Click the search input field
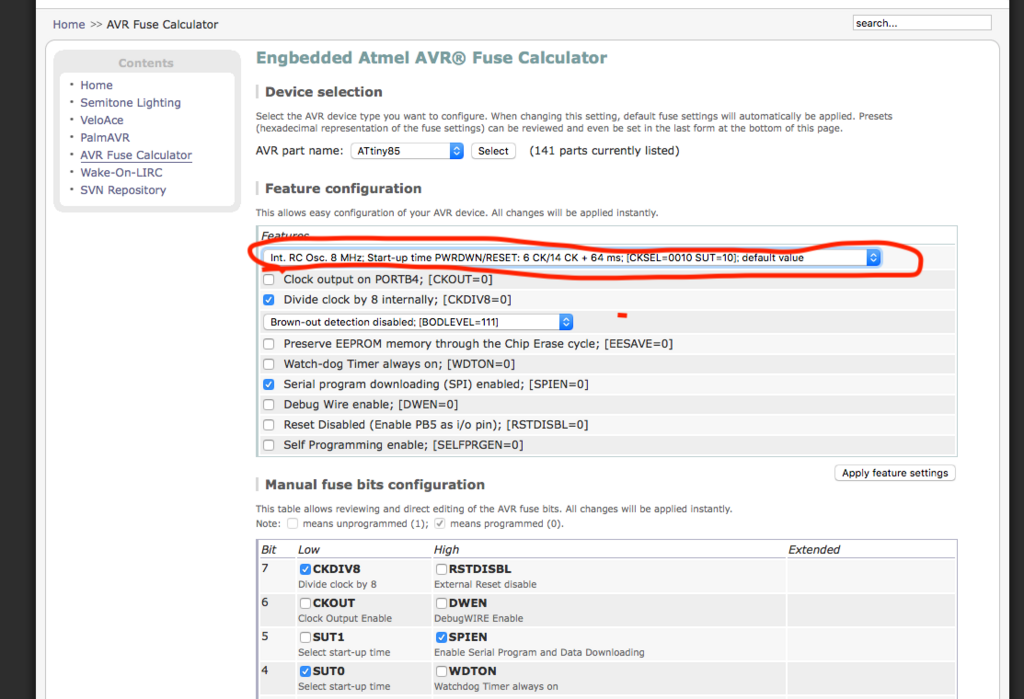Screen dimensions: 1024x699 coord(921,23)
